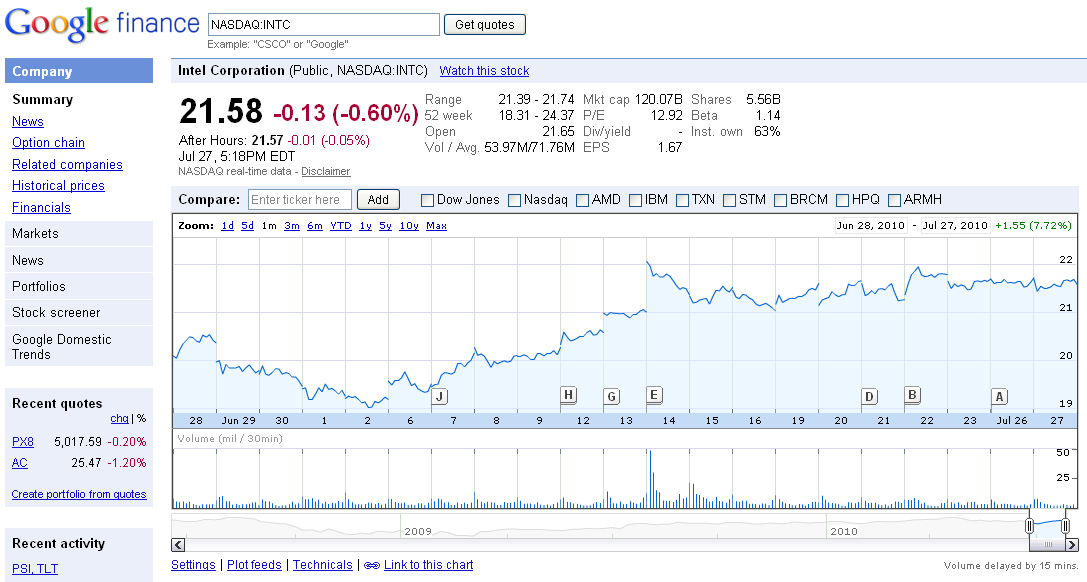Focus the Enter ticker here compare field
This screenshot has width=1087, height=582.
click(x=299, y=200)
